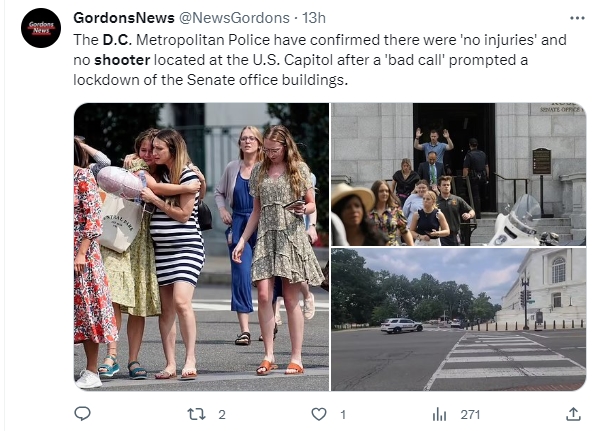Open photo of police car near crosswalk
Screen dimensions: 602x431
(x=458, y=319)
